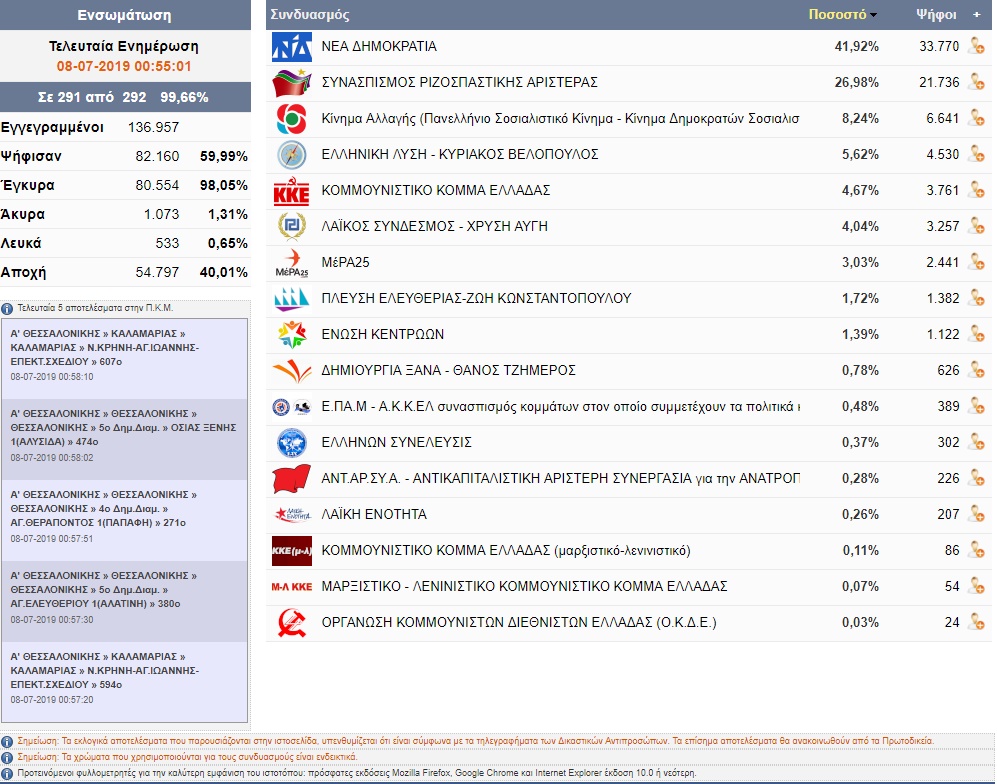
Task: Open candidates icon for ΕΛΛΗΝΙΚΗ ΛΥΣΗ row
Action: [x=977, y=155]
